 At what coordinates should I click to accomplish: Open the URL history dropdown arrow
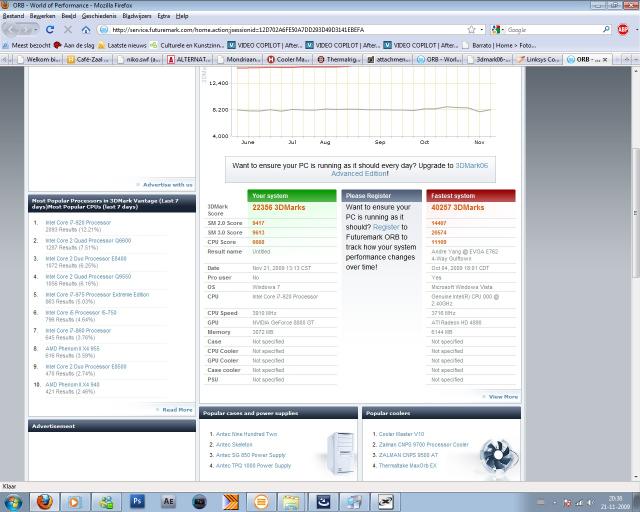[482, 29]
